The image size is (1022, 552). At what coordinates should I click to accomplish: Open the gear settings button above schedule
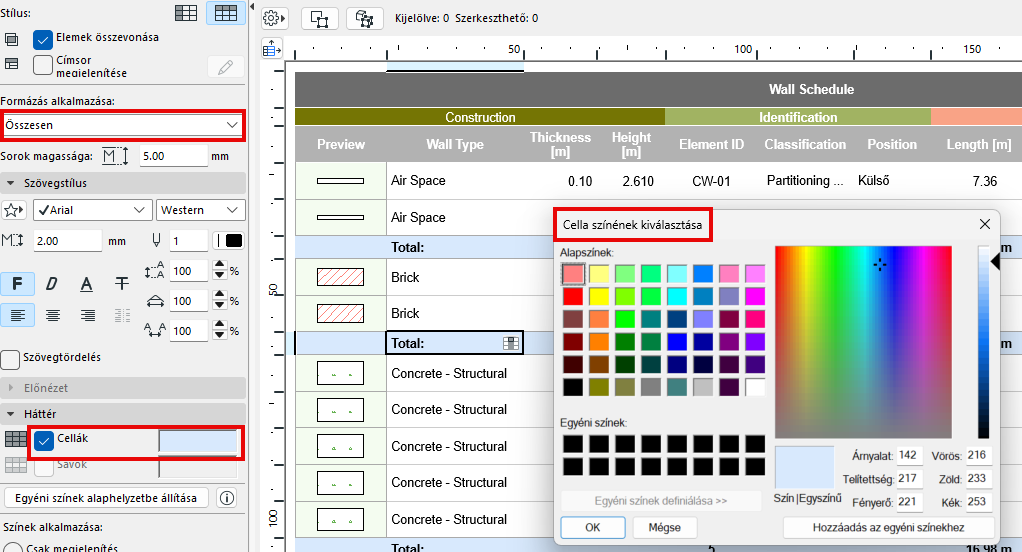point(273,18)
